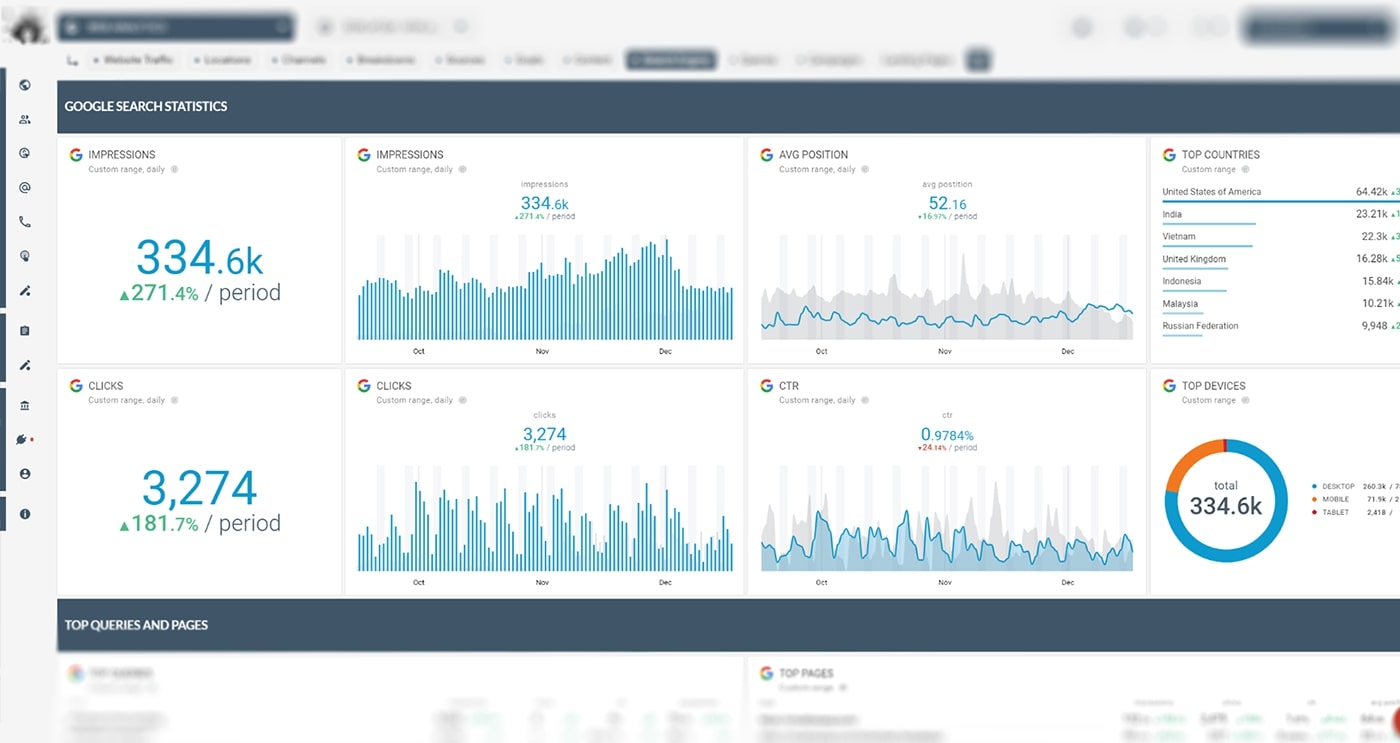Switch to the Sources tab

tap(460, 60)
